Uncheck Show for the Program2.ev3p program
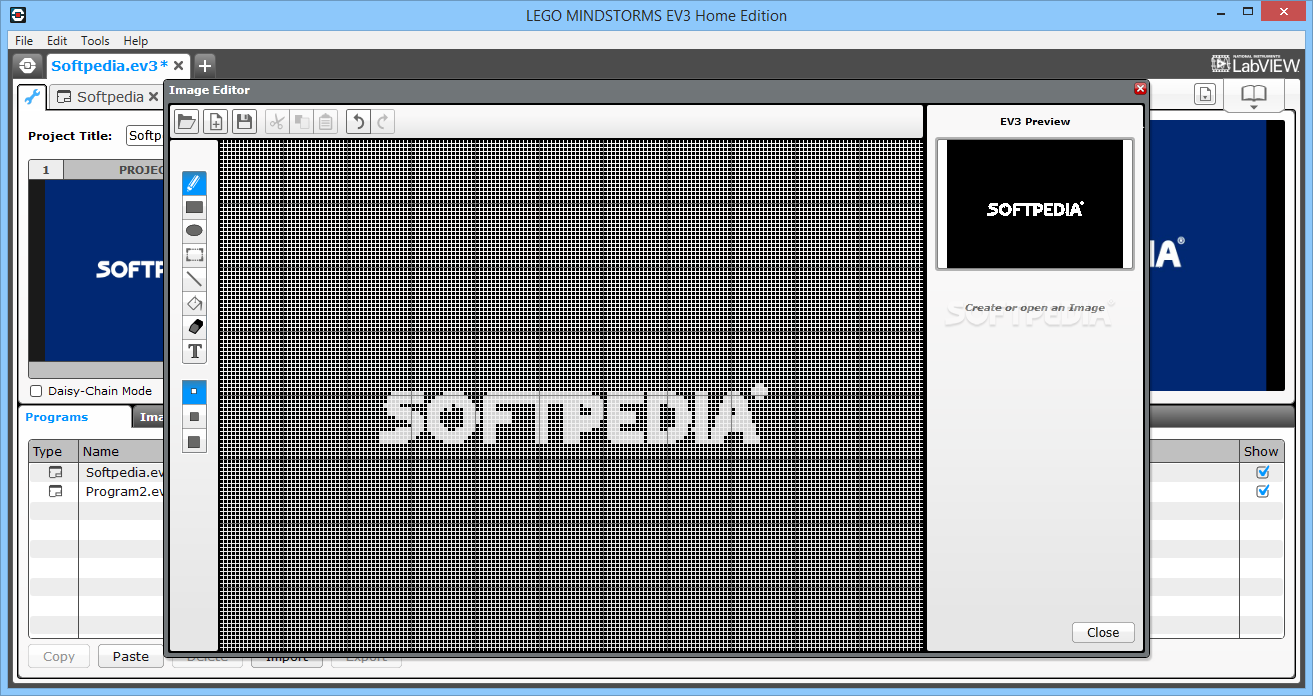 [1263, 491]
